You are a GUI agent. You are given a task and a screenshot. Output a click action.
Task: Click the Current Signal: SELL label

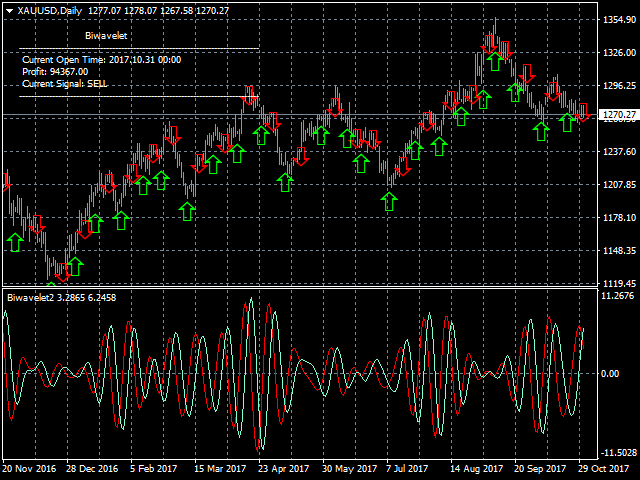65,84
